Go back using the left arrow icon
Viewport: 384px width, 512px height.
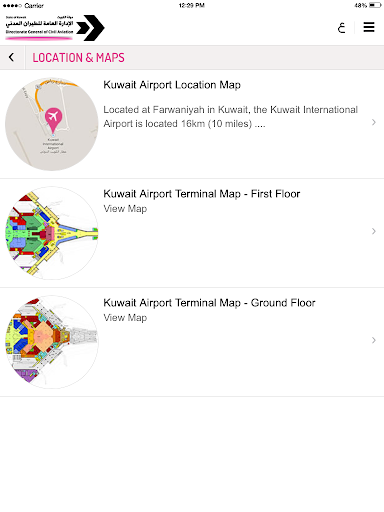pos(12,57)
